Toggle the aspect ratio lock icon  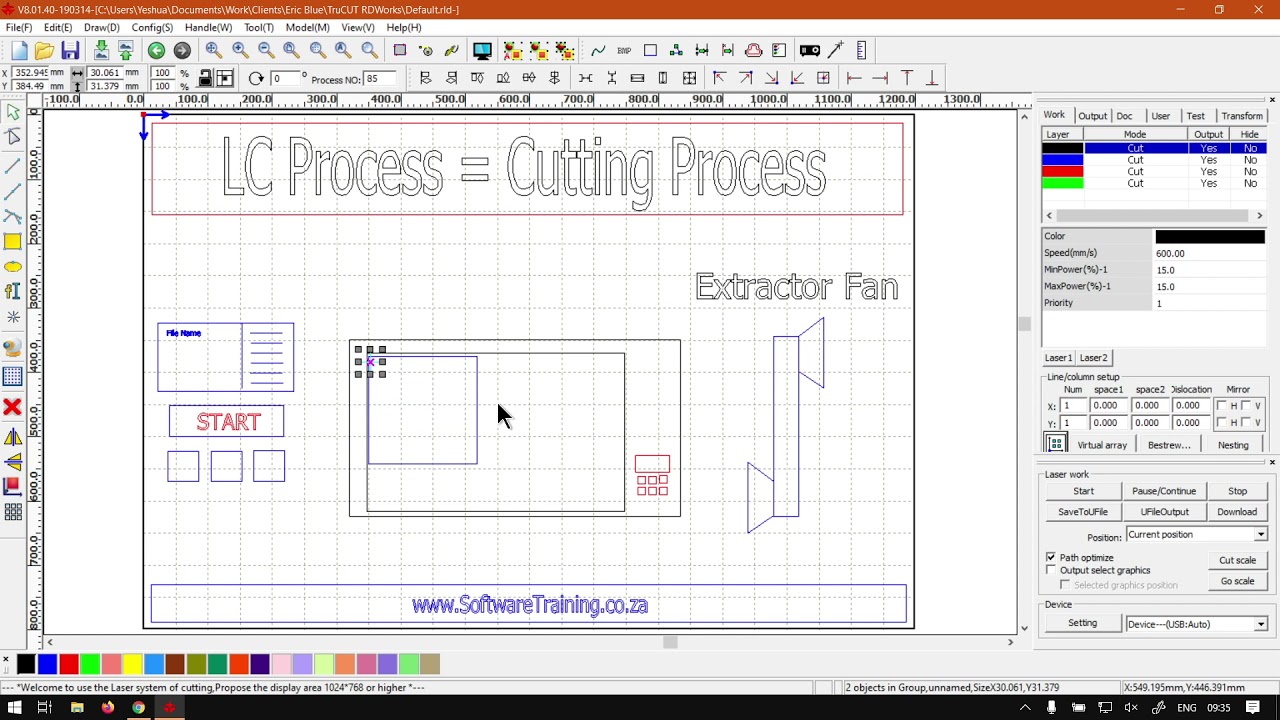[205, 78]
